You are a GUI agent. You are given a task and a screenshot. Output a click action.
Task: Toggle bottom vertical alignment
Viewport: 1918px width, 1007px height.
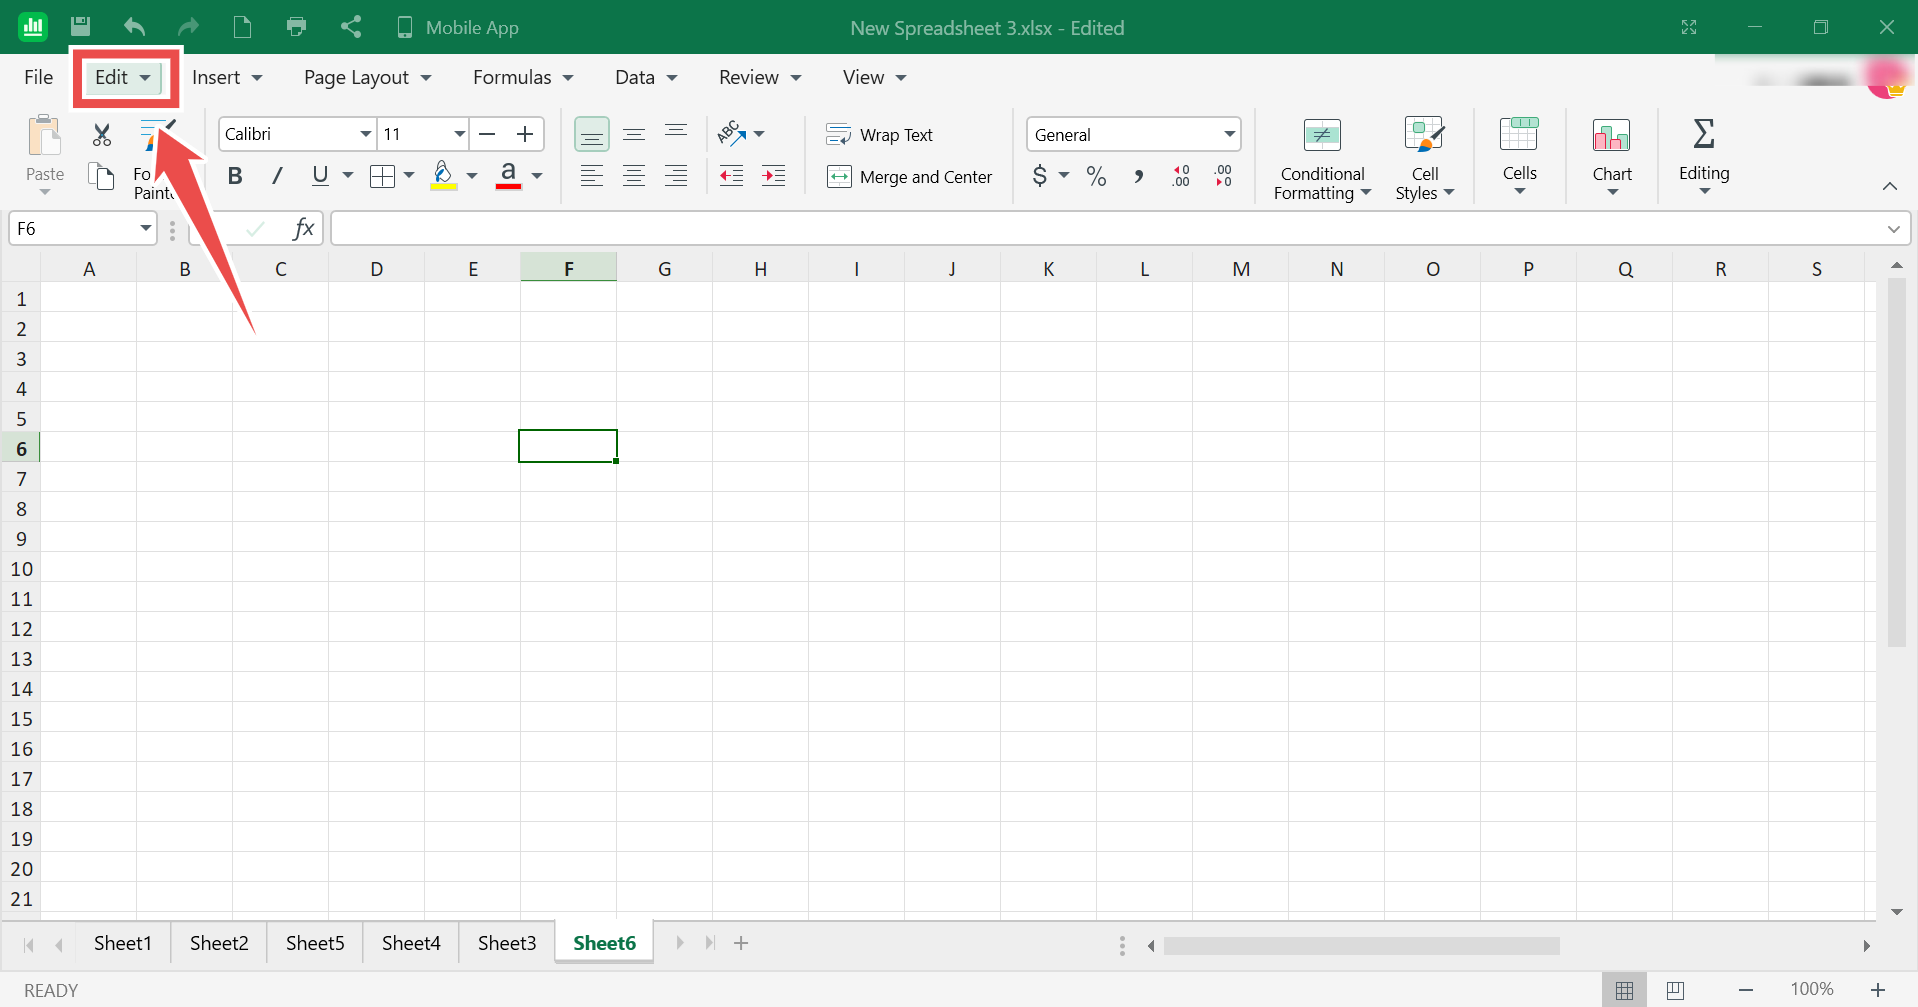coord(592,134)
